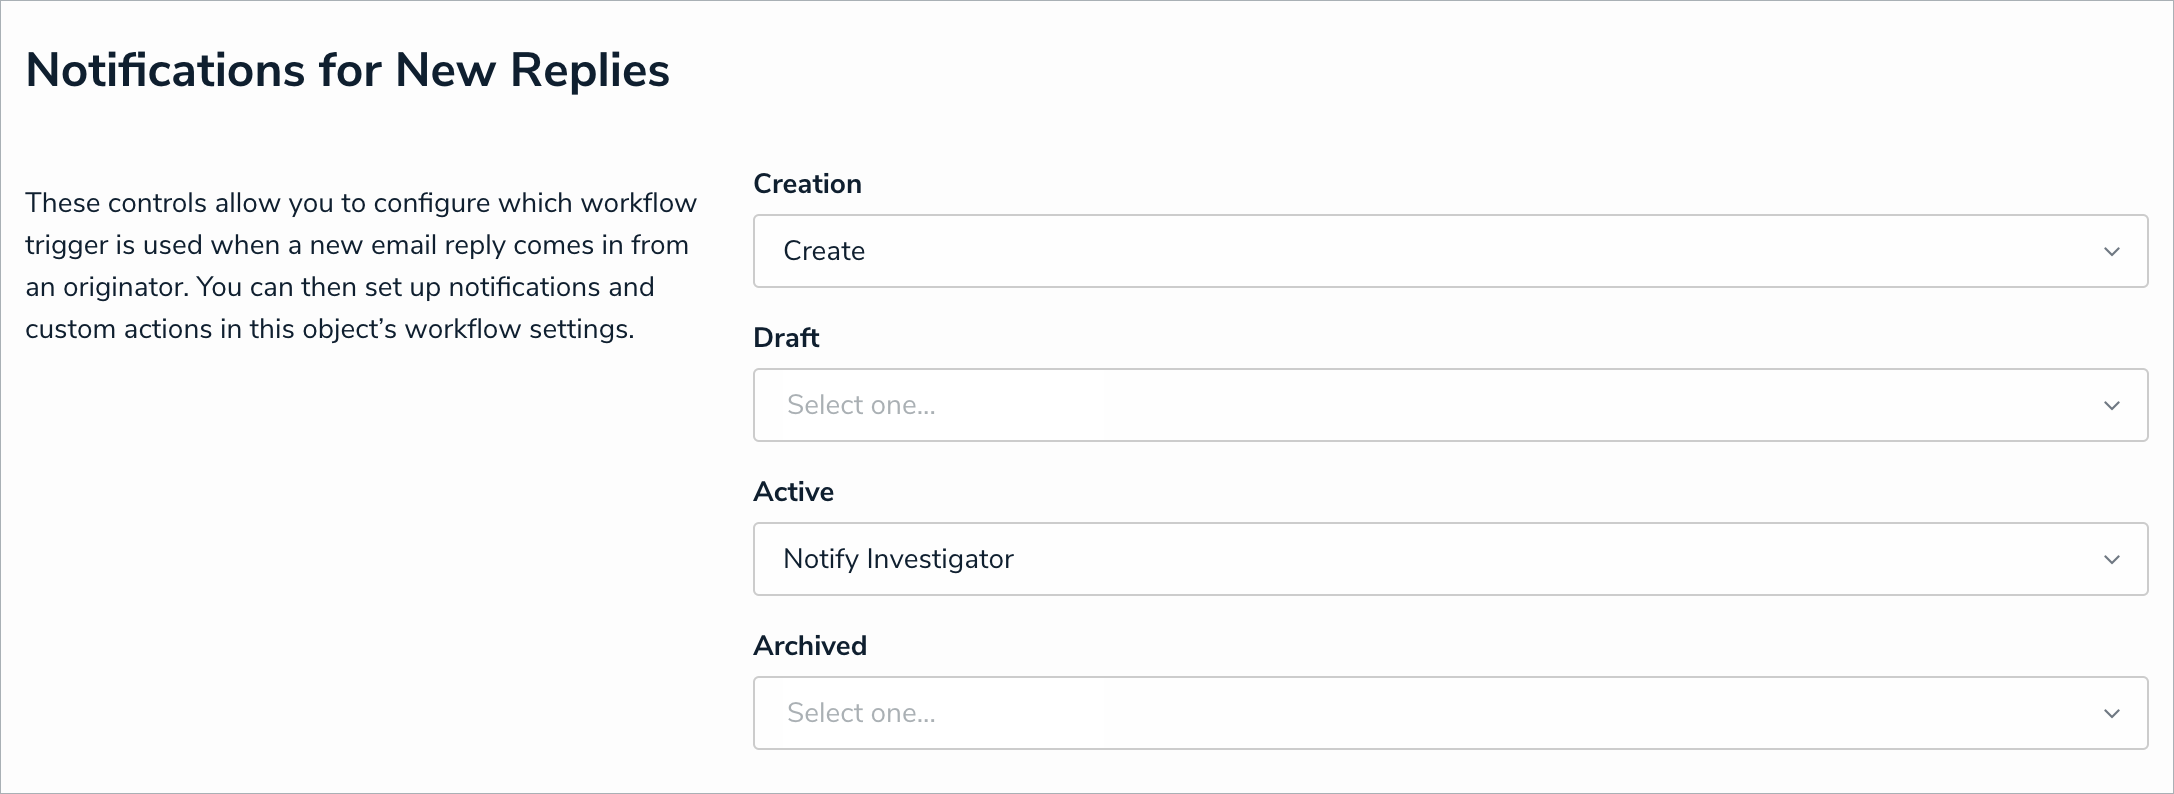Viewport: 2174px width, 794px height.
Task: Click the 'Notify Investigator' selected value
Action: point(898,559)
